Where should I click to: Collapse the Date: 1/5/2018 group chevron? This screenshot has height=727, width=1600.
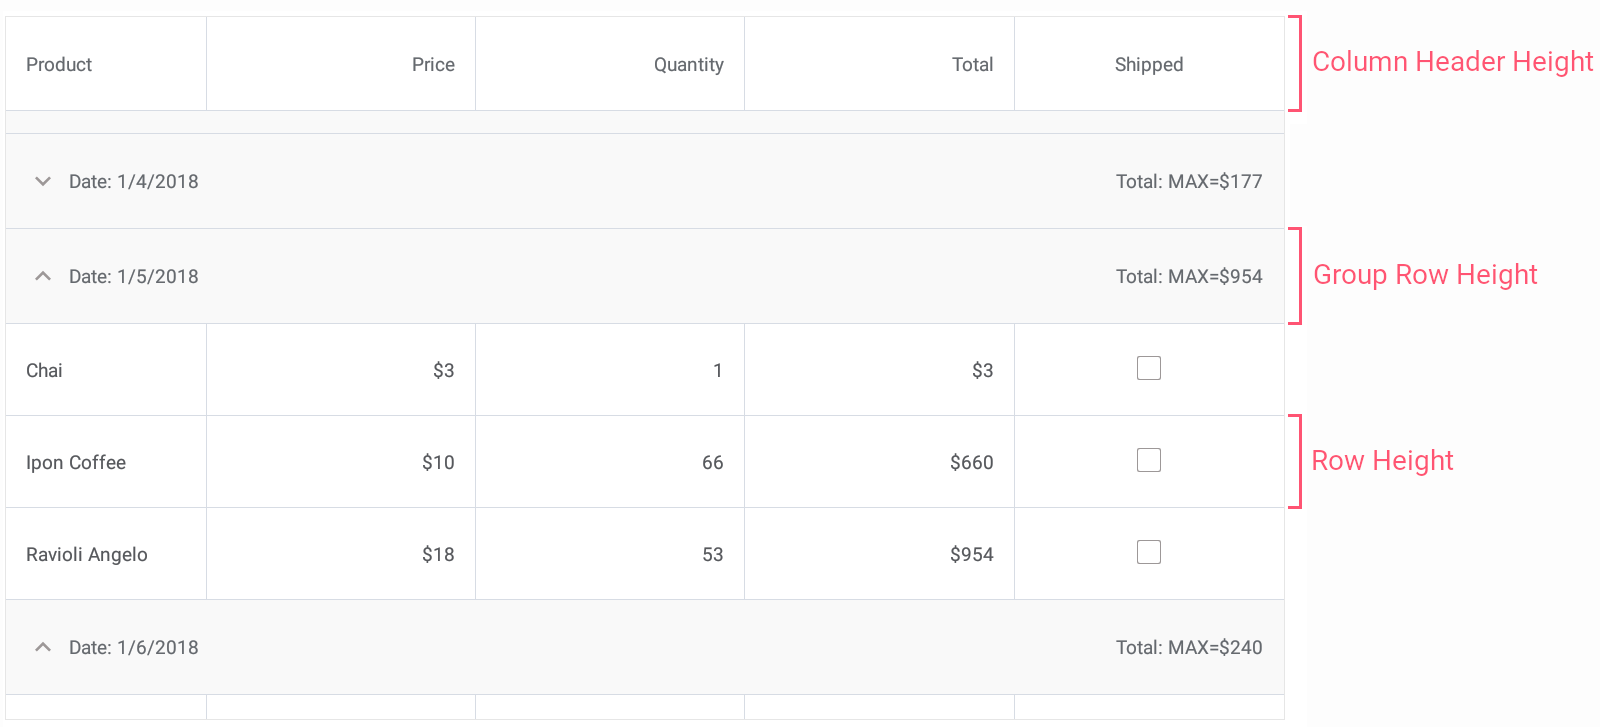click(x=43, y=276)
